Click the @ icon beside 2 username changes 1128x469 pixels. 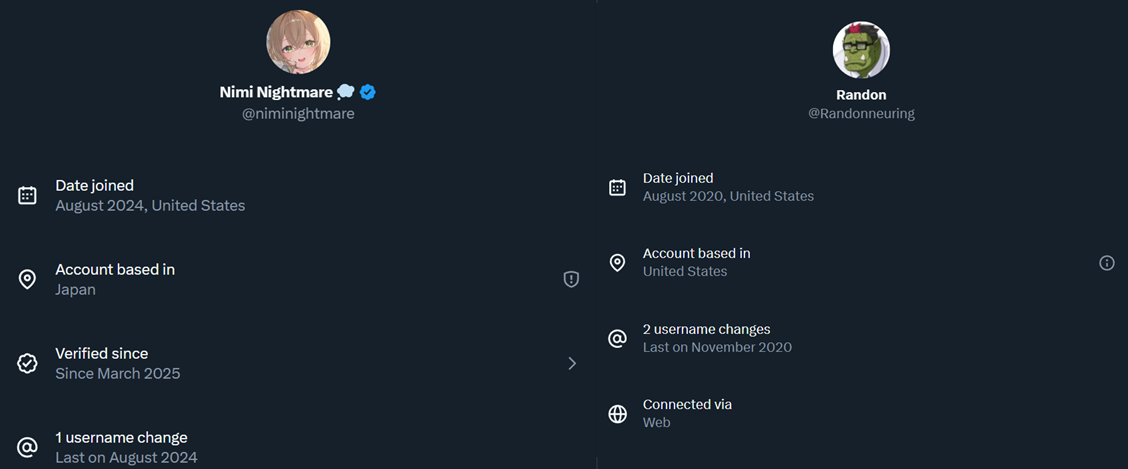click(618, 338)
